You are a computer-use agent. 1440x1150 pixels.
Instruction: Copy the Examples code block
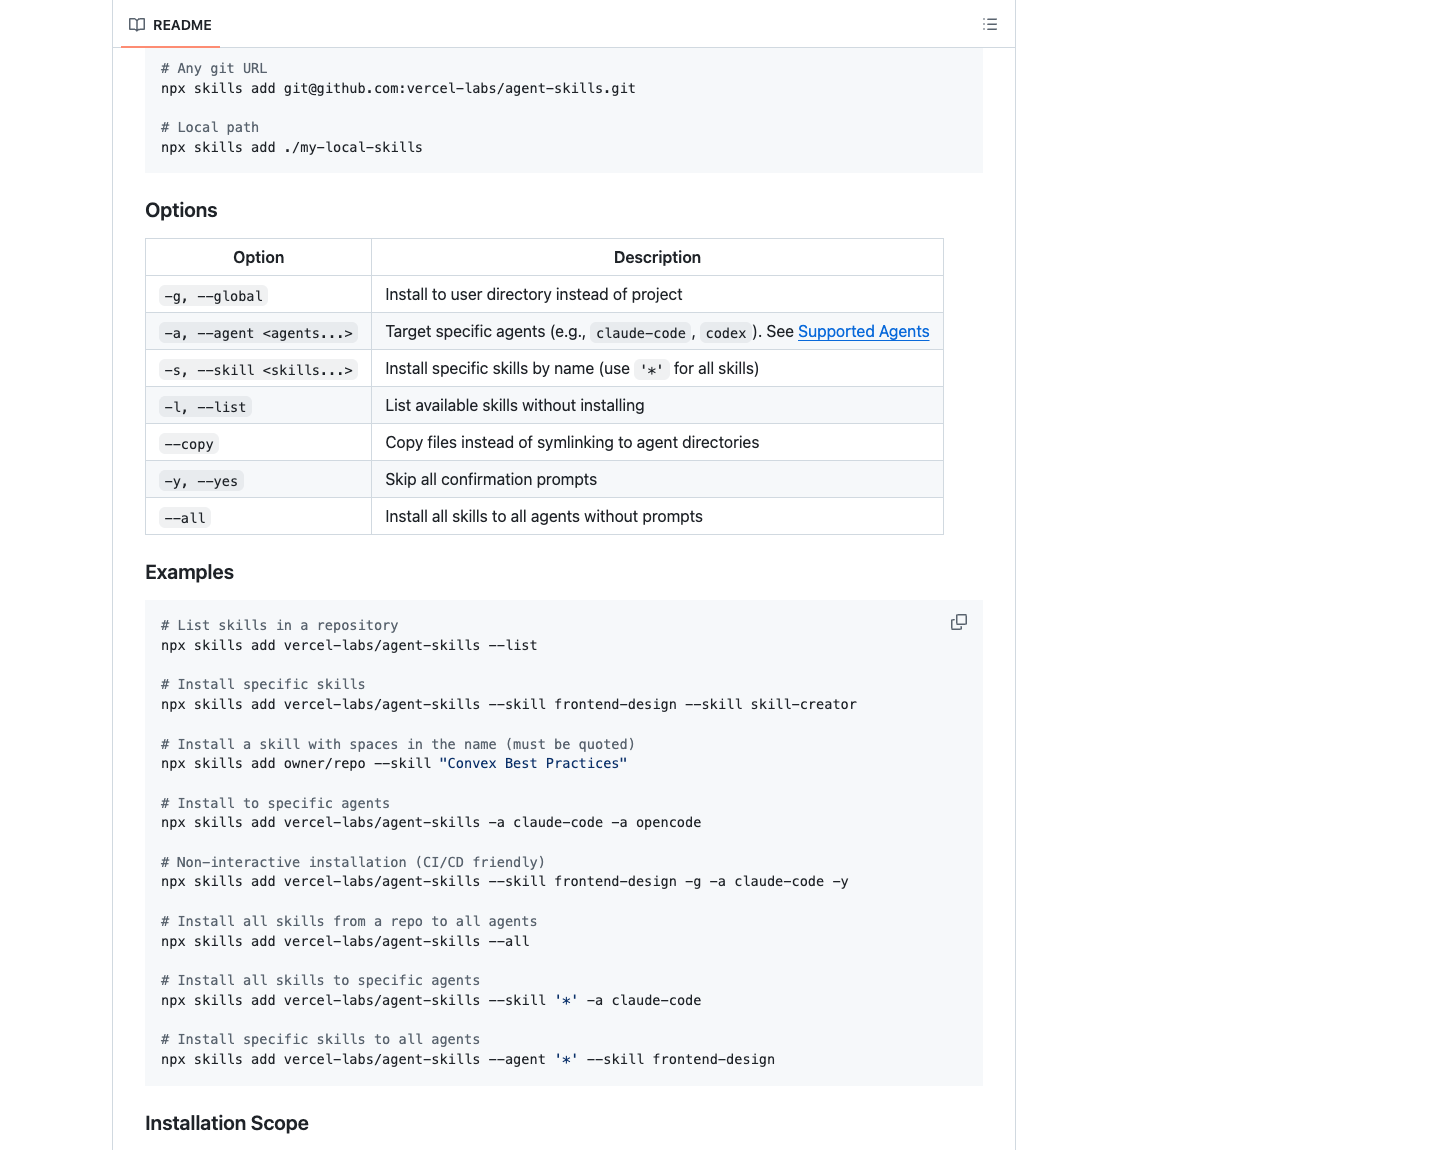tap(959, 622)
